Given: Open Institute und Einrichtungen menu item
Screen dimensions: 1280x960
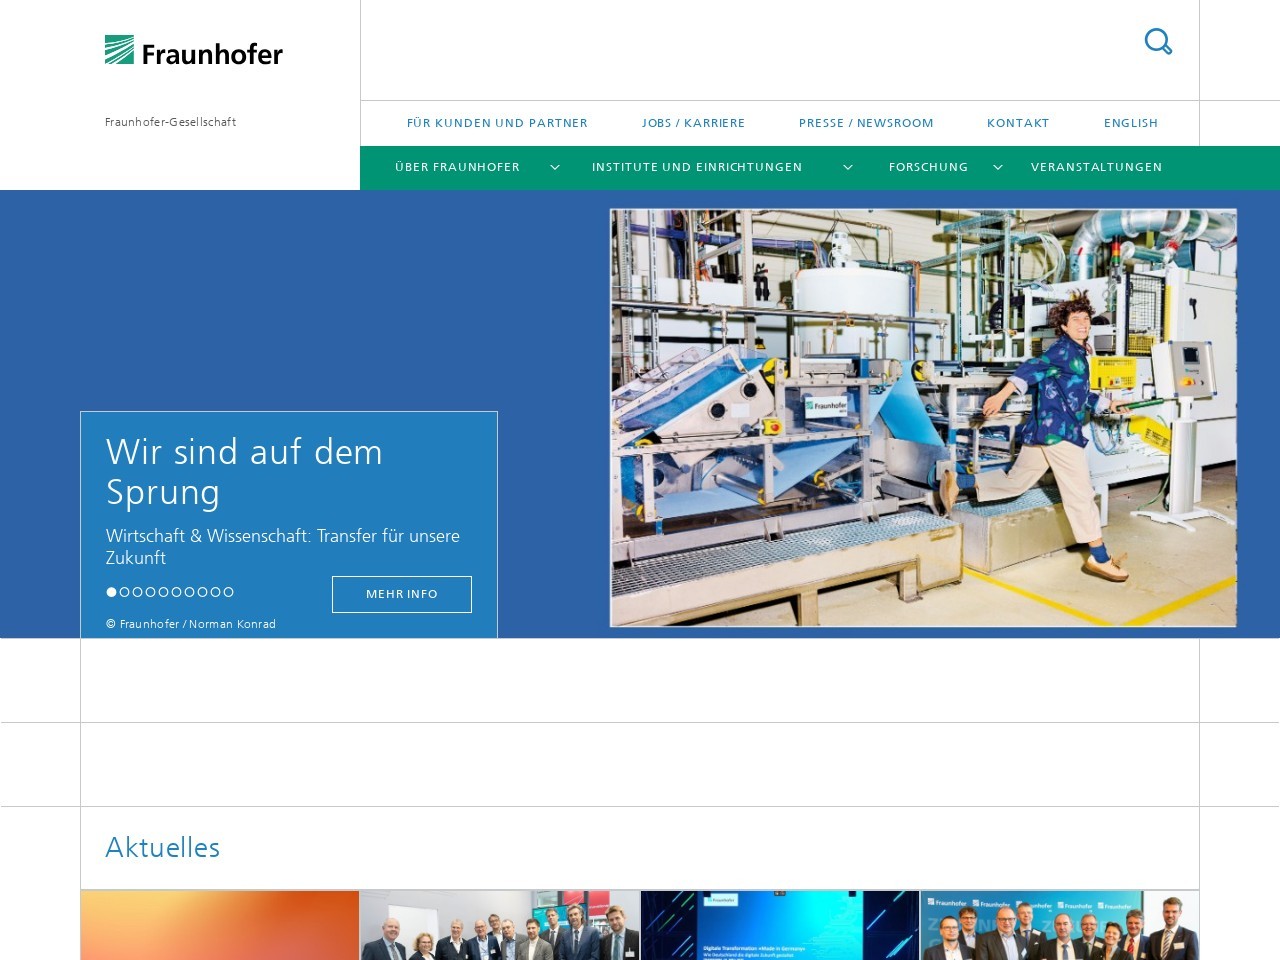Looking at the screenshot, I should coord(697,167).
